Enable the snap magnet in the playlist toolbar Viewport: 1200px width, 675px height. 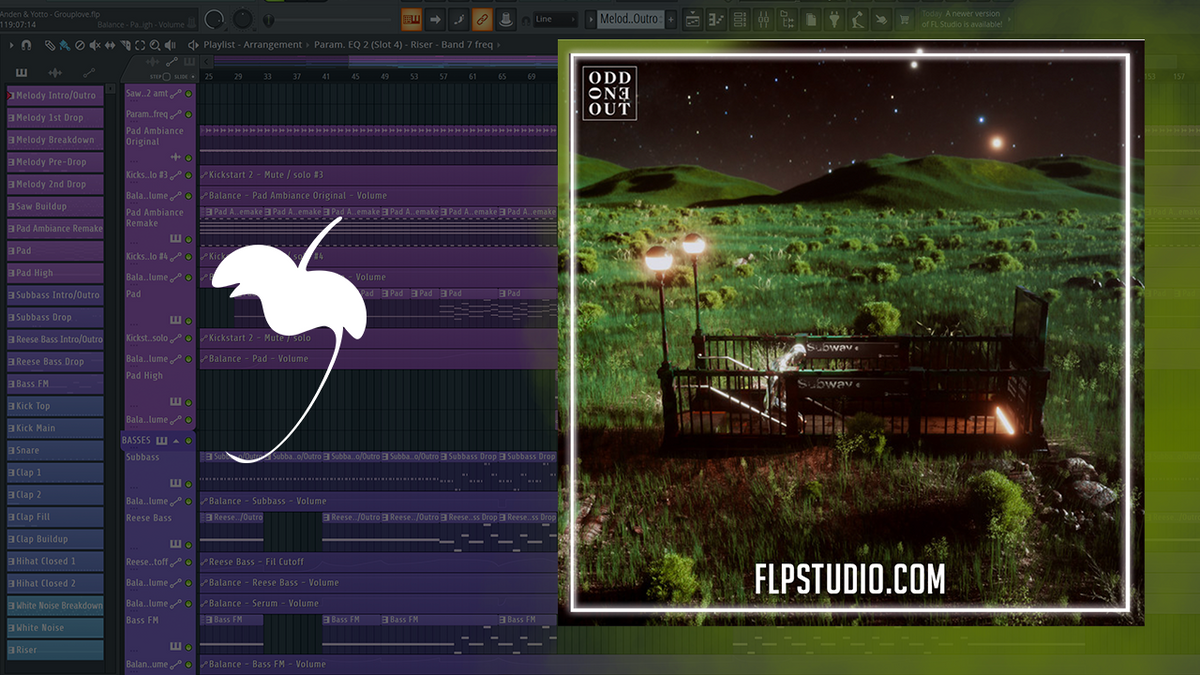click(x=25, y=44)
